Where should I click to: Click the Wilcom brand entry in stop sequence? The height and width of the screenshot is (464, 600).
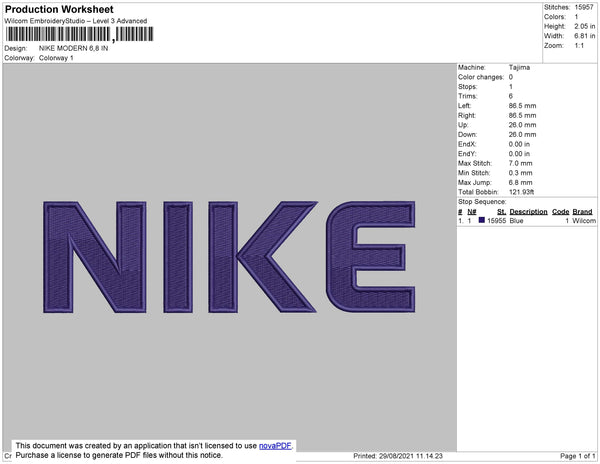(x=585, y=221)
